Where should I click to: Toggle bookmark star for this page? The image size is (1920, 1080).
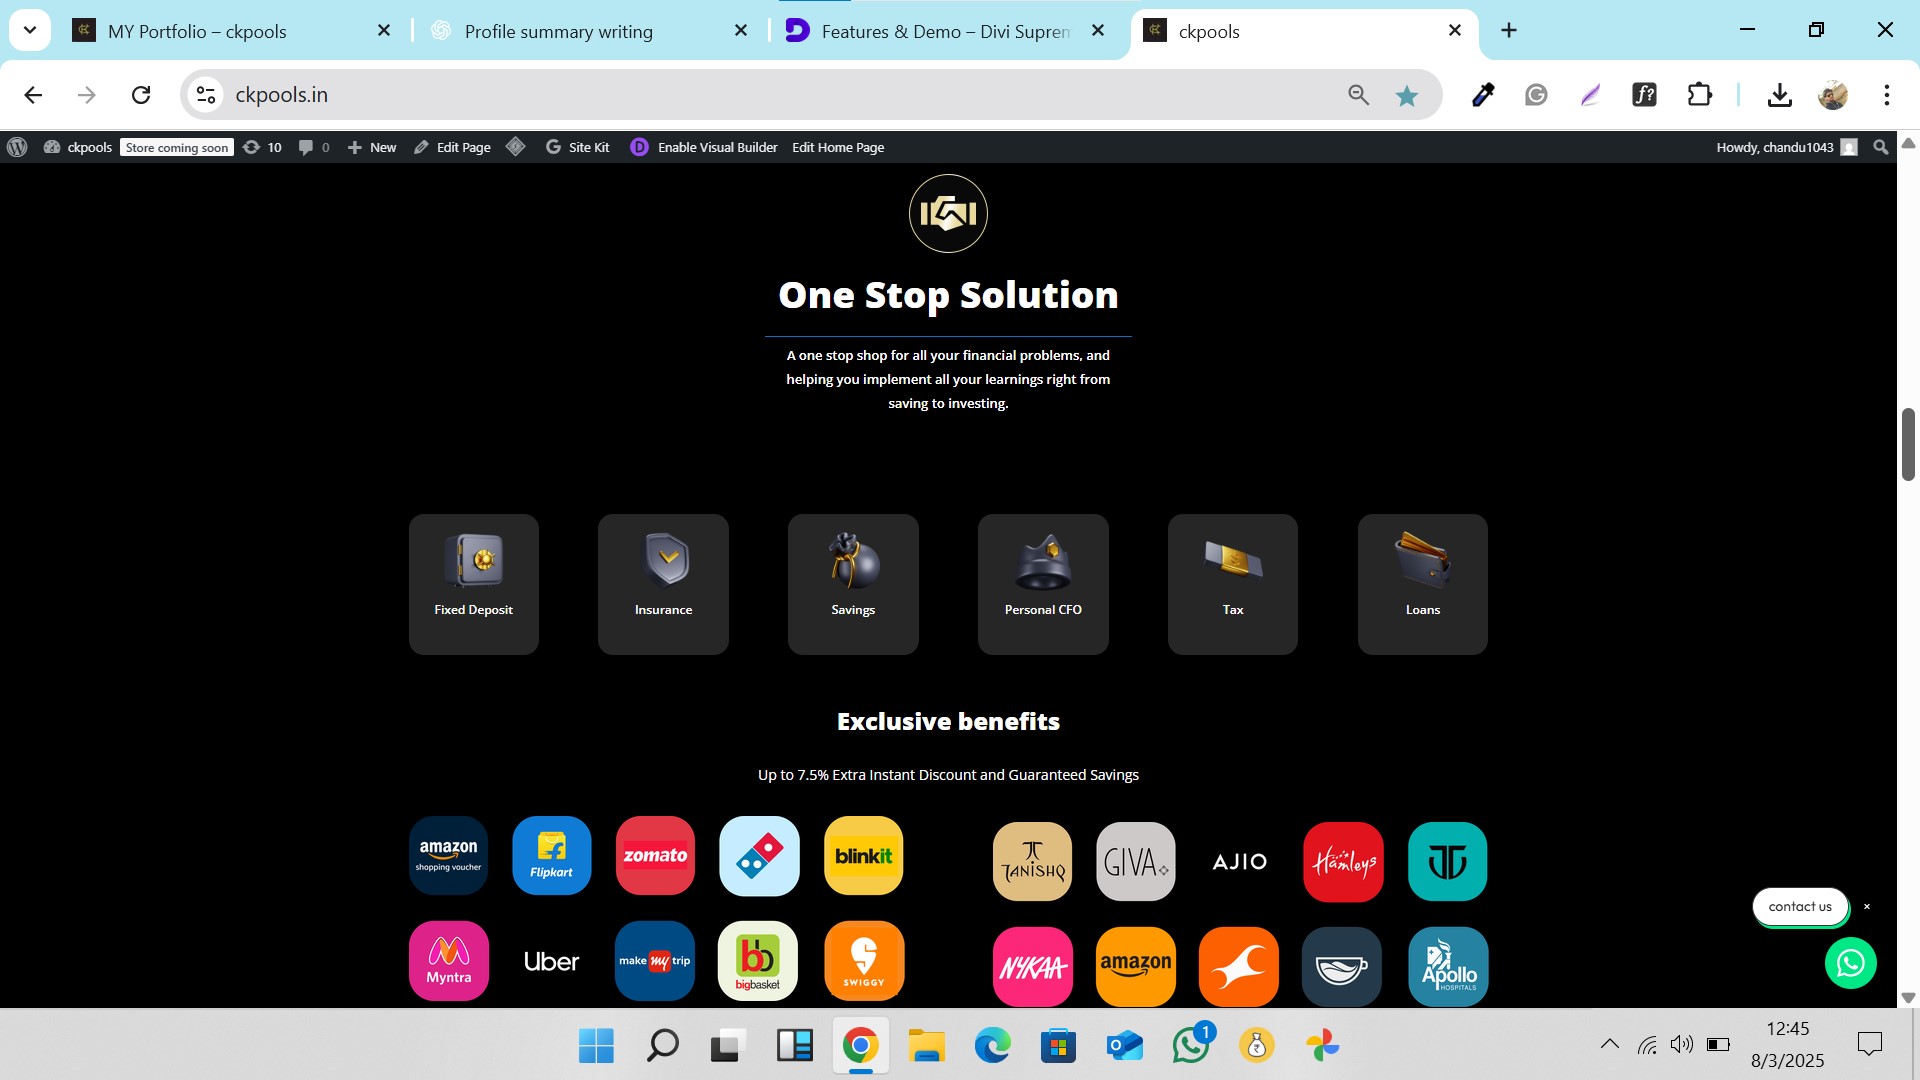pyautogui.click(x=1407, y=95)
